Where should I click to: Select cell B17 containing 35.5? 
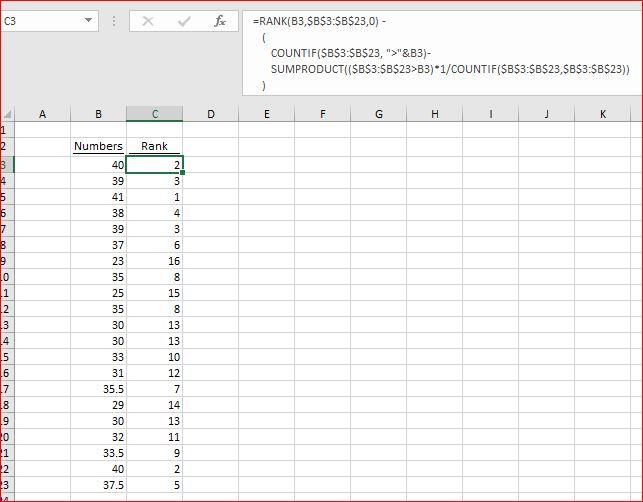[x=98, y=389]
